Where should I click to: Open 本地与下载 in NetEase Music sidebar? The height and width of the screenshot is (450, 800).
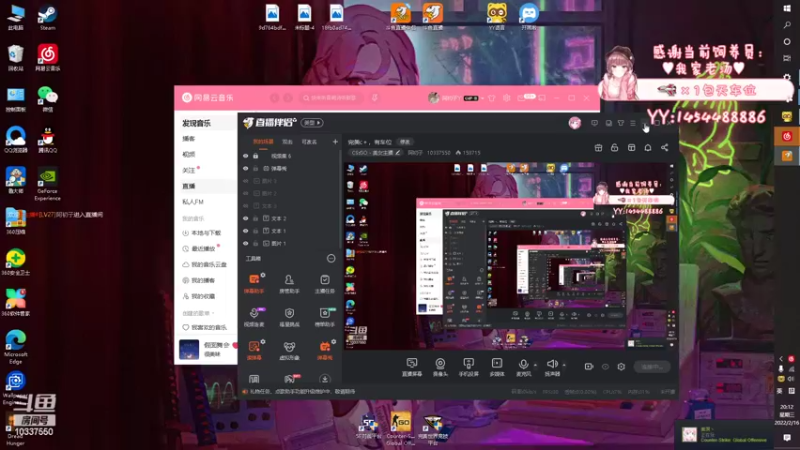coord(202,233)
